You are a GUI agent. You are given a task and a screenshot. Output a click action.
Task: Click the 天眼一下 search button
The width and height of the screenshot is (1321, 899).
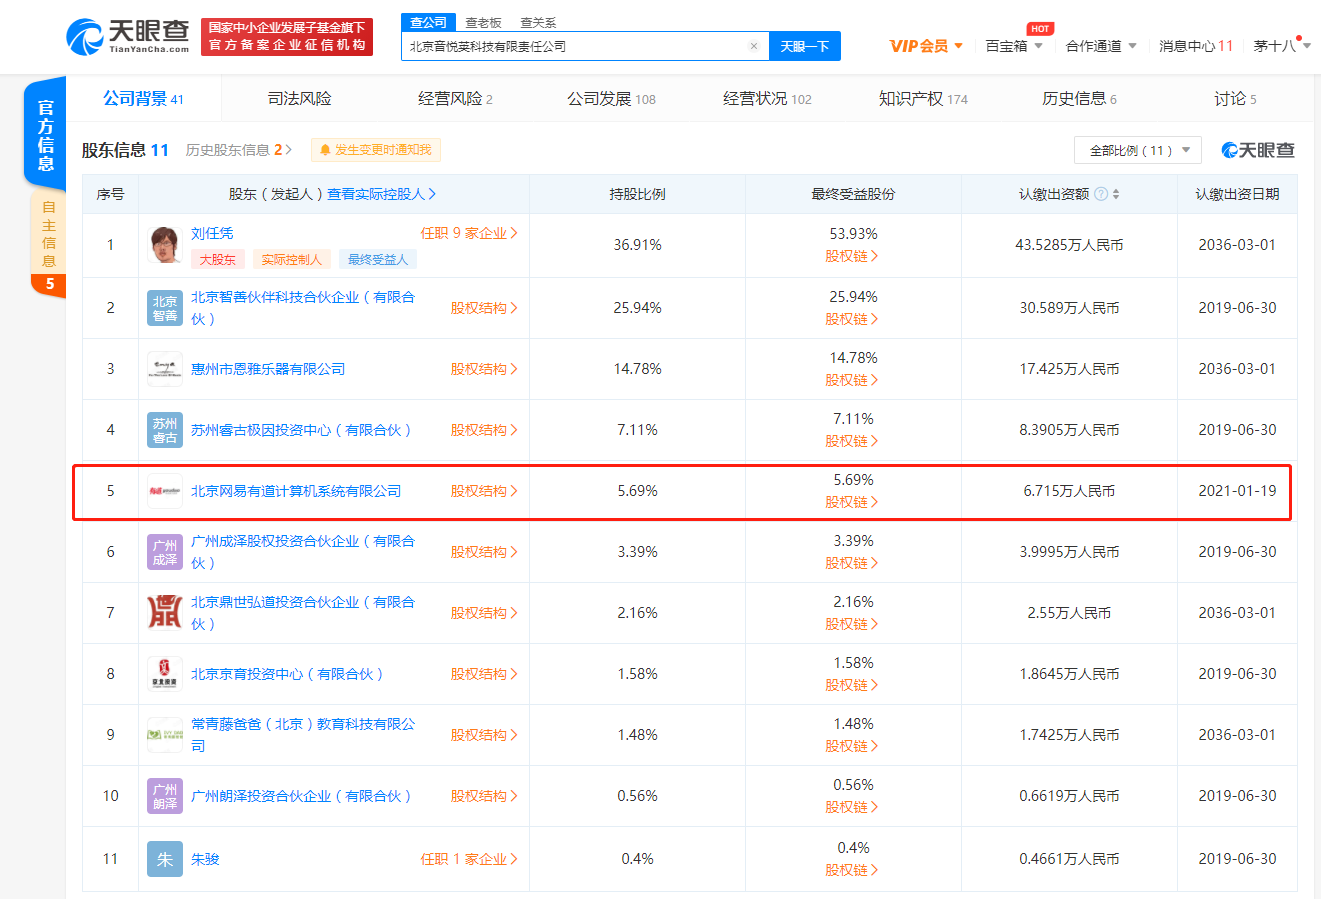click(805, 46)
